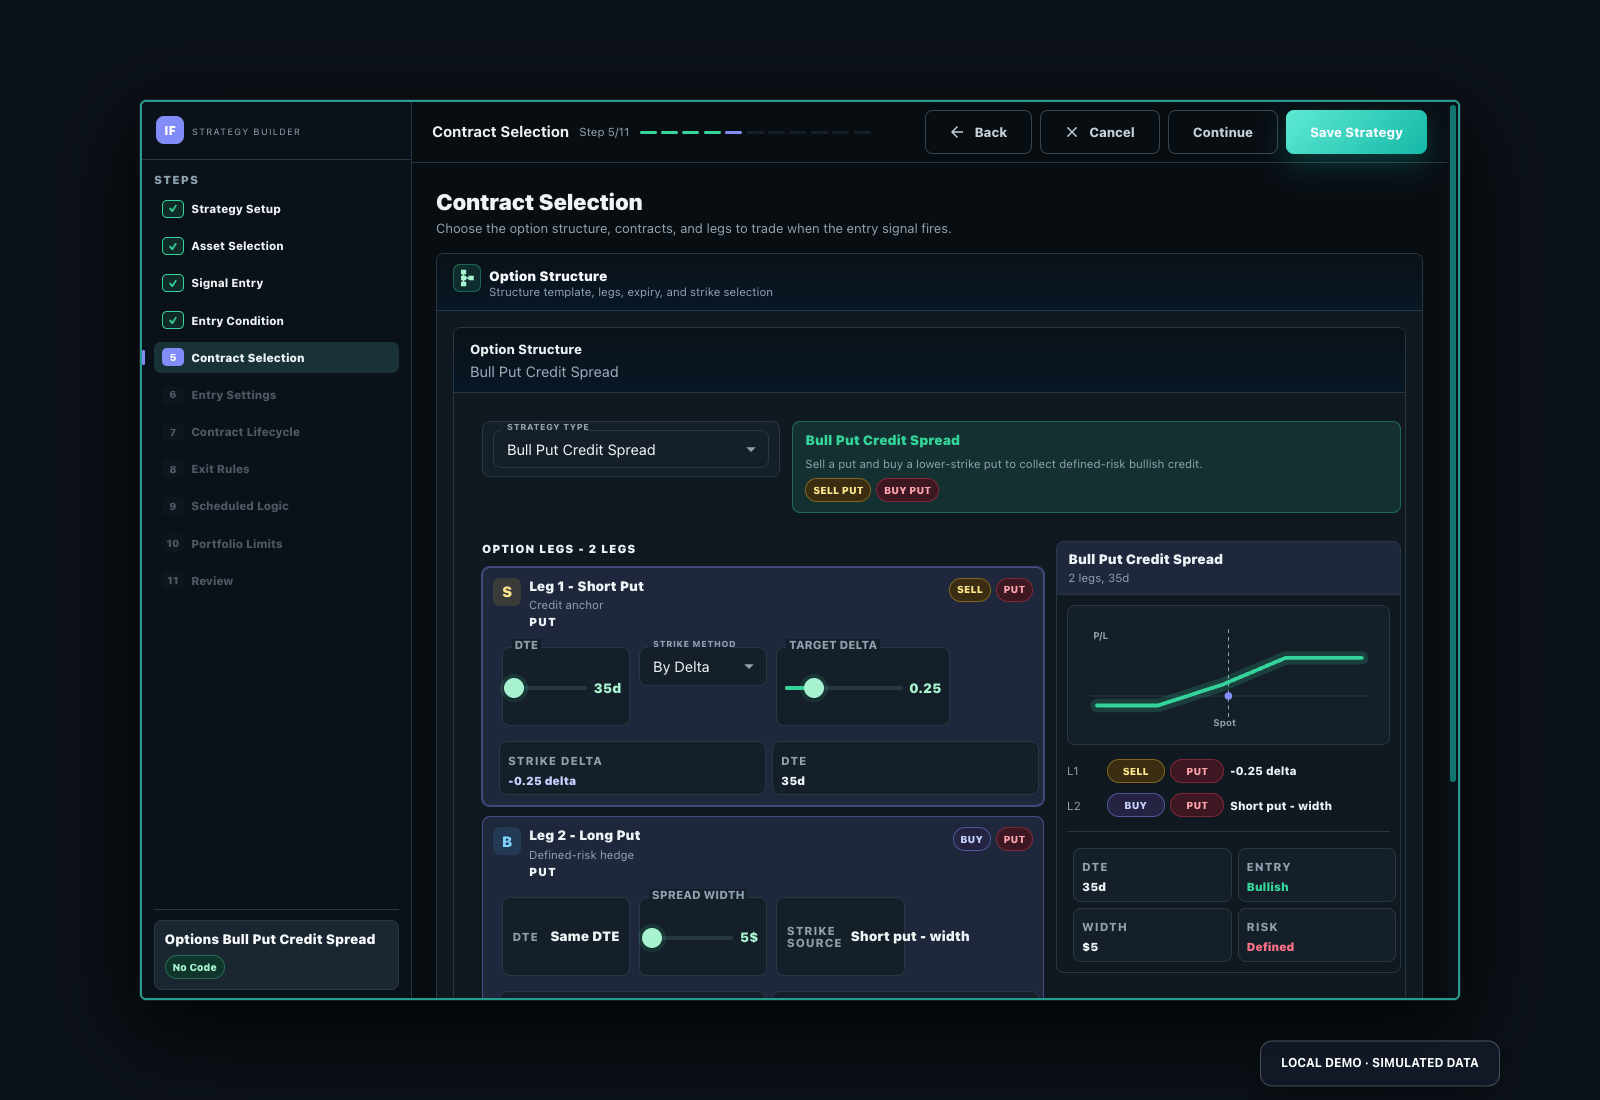The width and height of the screenshot is (1600, 1100).
Task: Click the SELL PUT tag in description
Action: pos(838,490)
